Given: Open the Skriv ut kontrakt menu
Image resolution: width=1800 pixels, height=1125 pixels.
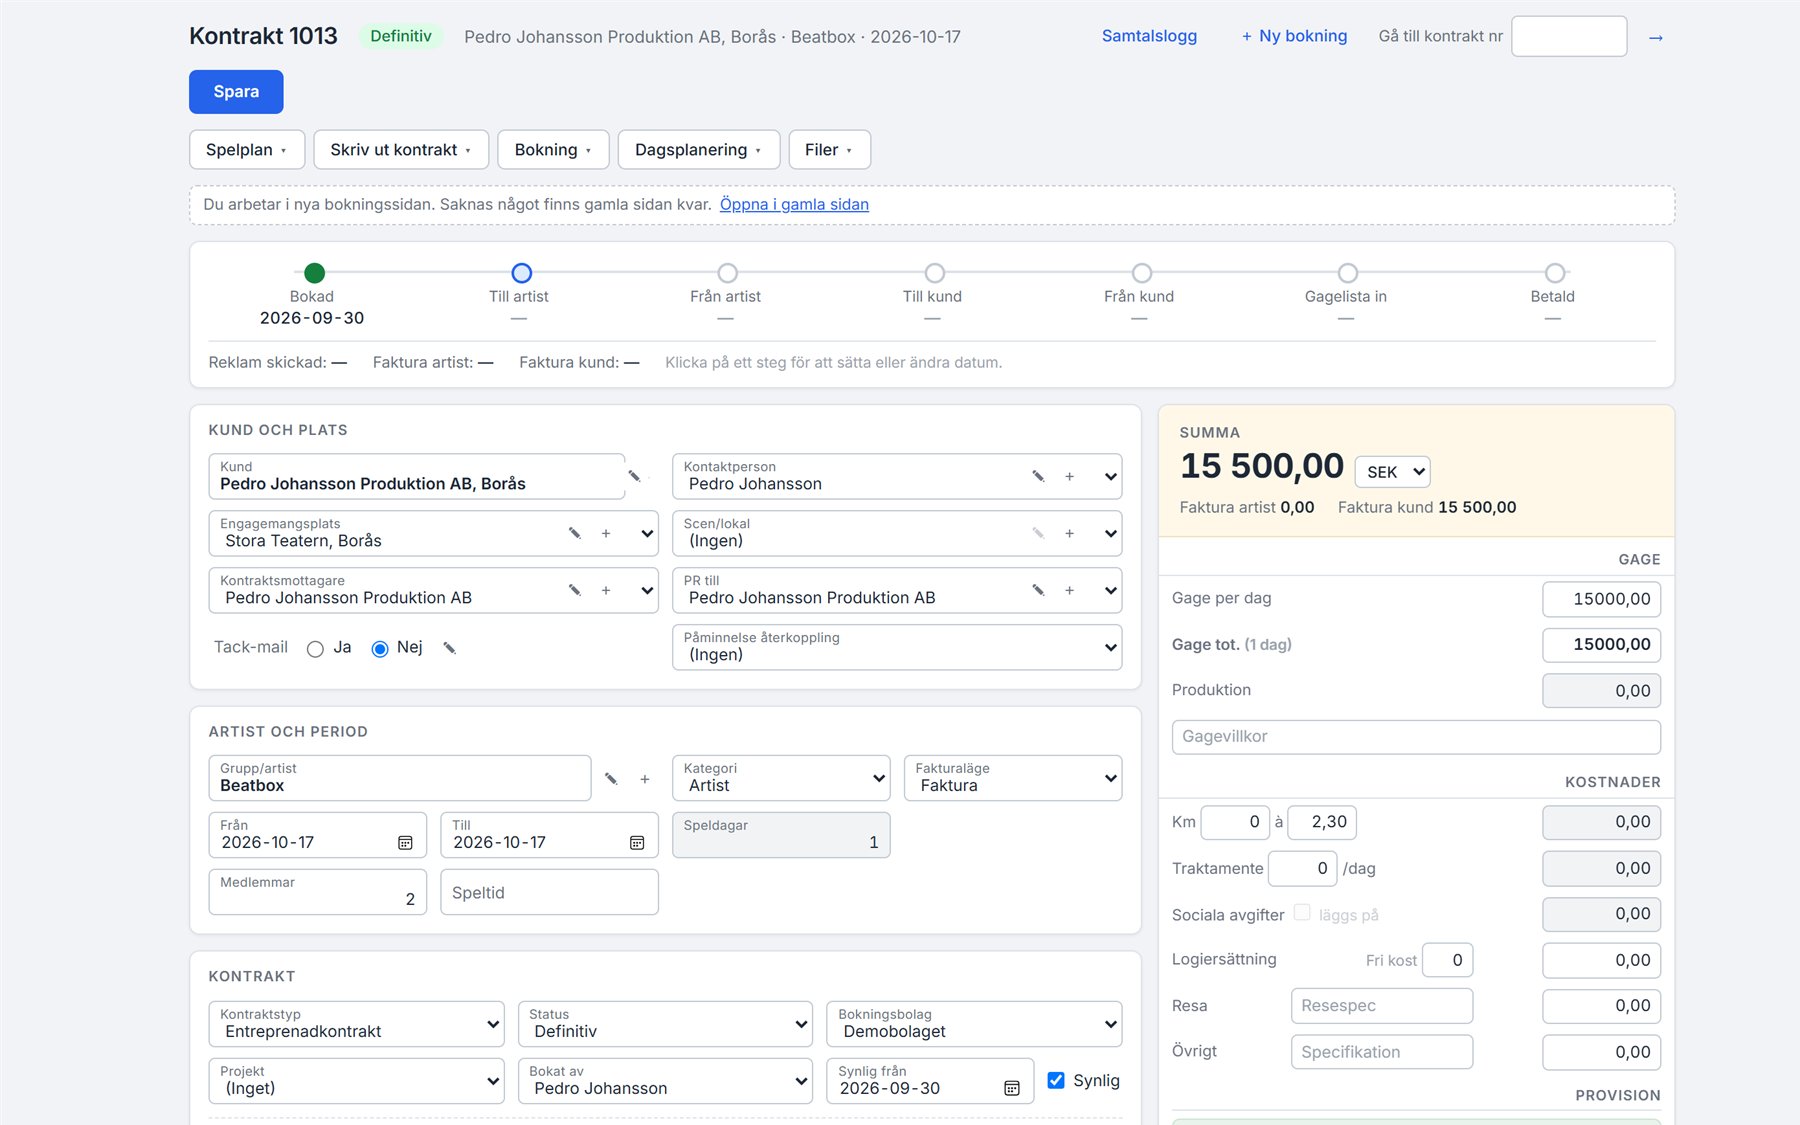Looking at the screenshot, I should (x=401, y=150).
